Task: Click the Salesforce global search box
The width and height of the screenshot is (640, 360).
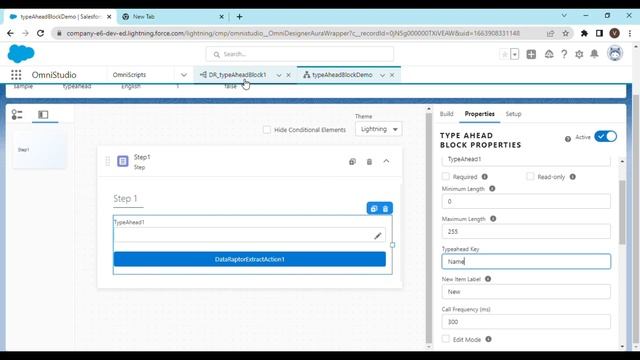Action: point(300,54)
